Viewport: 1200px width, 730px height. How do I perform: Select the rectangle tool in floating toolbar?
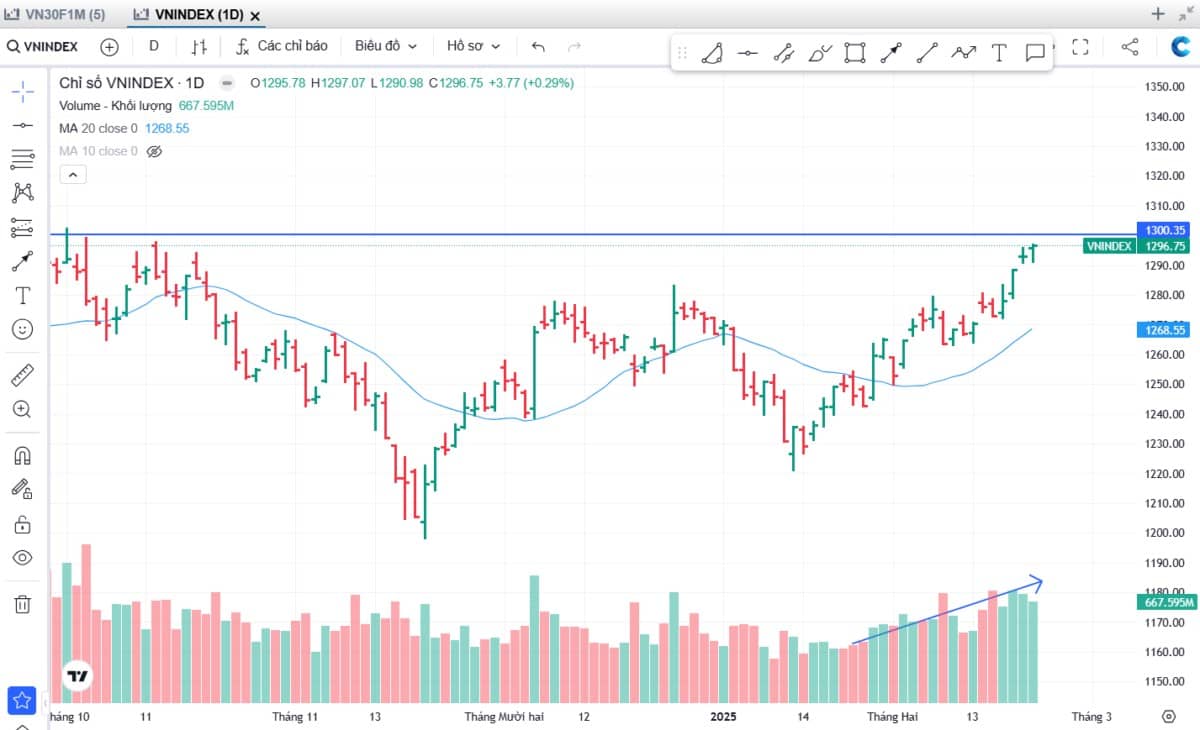coord(855,53)
